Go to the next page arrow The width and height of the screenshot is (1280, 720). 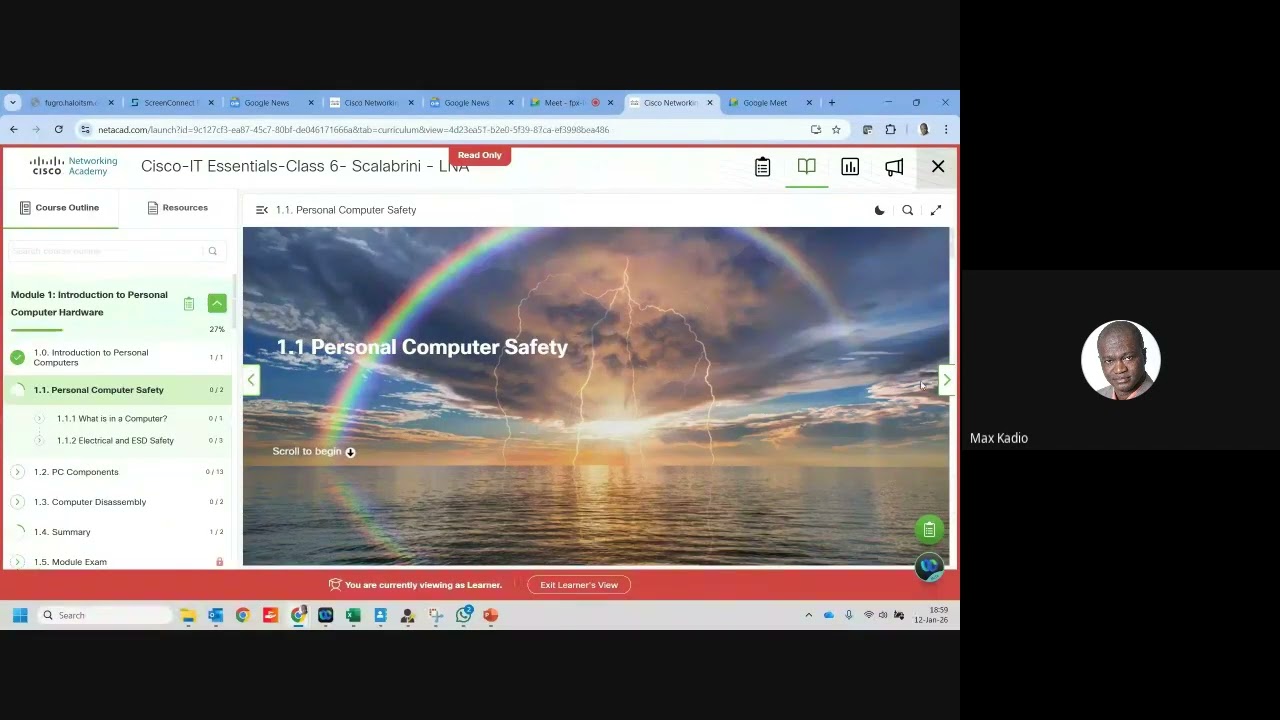pos(946,380)
